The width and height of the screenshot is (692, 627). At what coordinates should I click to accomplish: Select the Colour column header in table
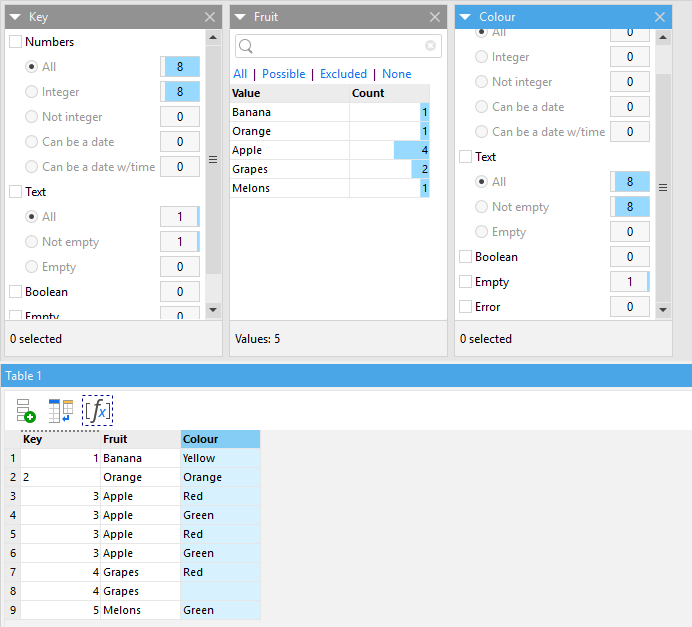point(220,439)
